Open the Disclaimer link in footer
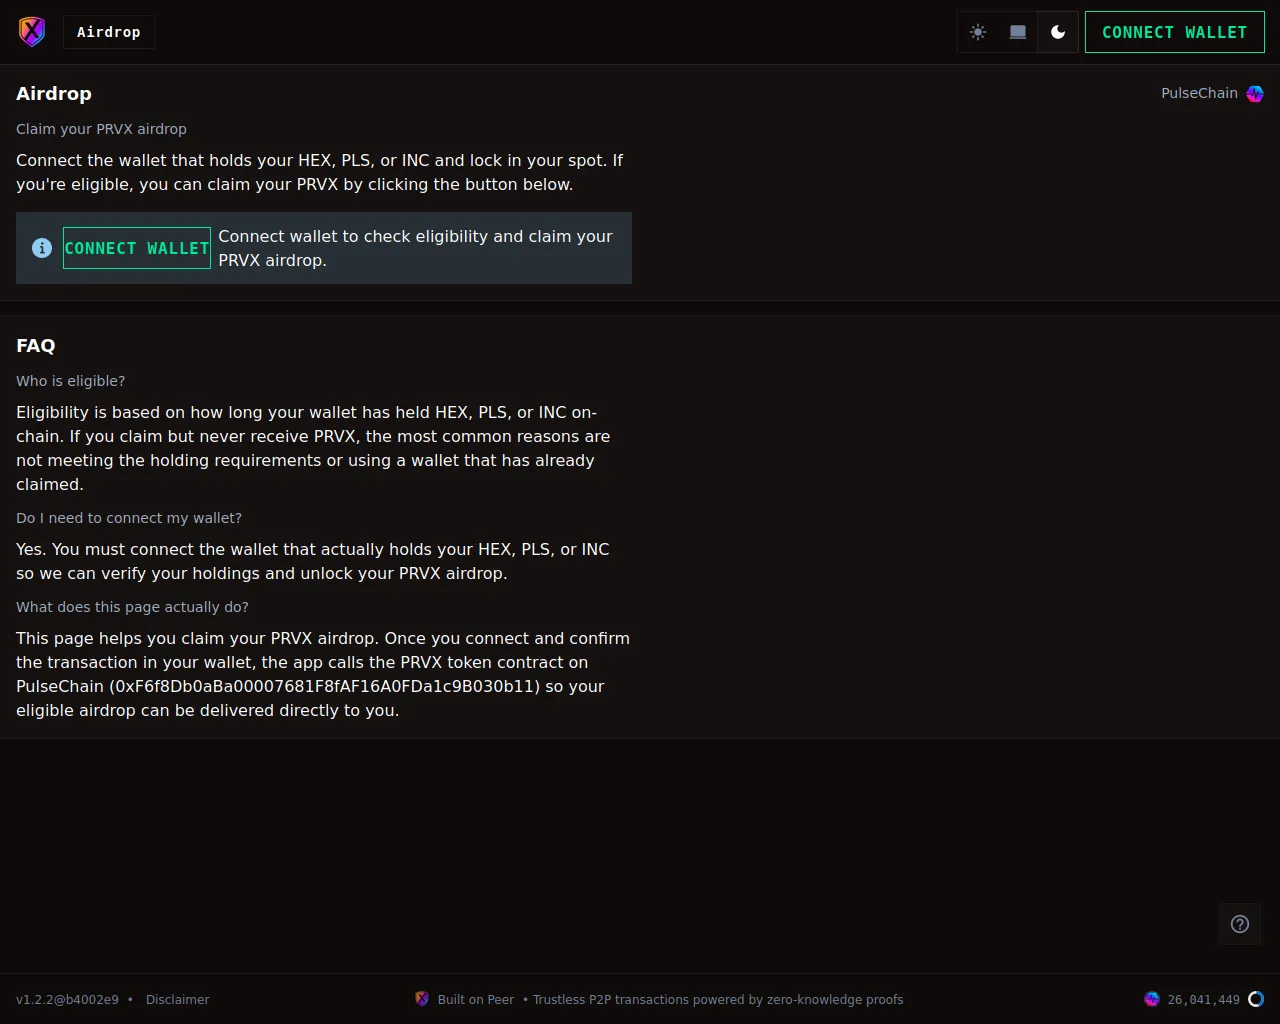The image size is (1280, 1024). pos(177,999)
